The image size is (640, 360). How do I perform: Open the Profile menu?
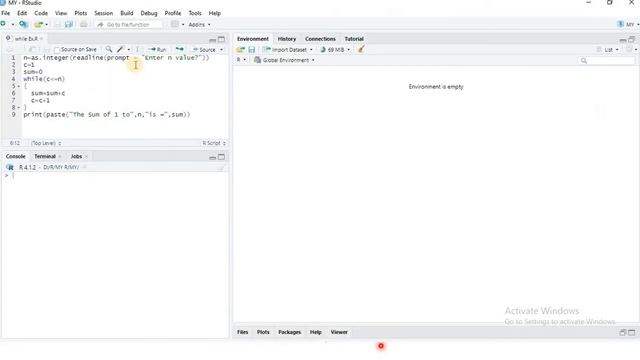click(x=173, y=13)
